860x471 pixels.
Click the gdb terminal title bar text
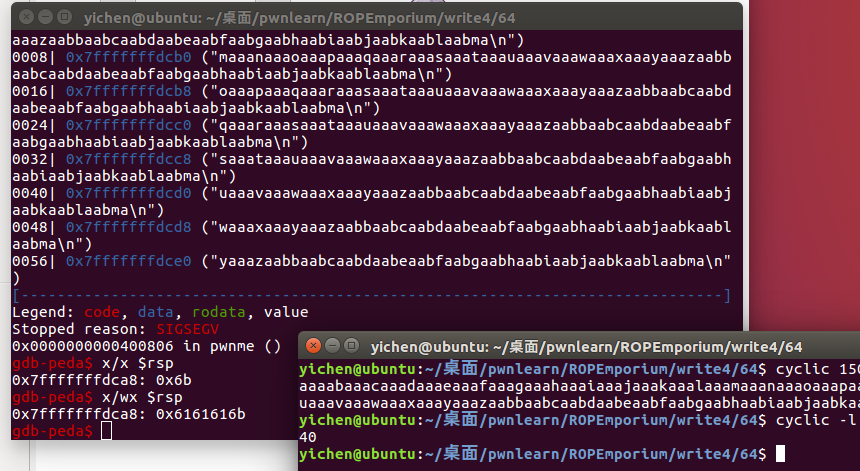(x=299, y=18)
